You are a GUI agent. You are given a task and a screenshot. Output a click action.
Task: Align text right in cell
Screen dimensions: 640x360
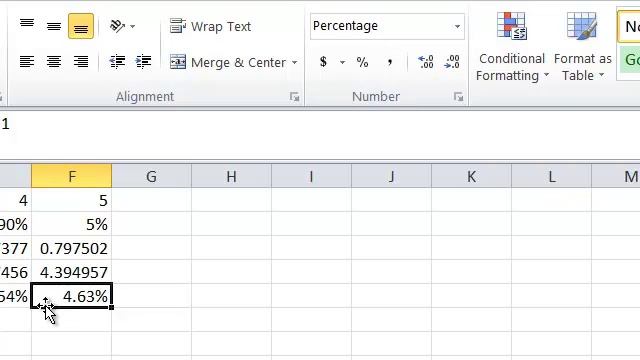(x=81, y=62)
